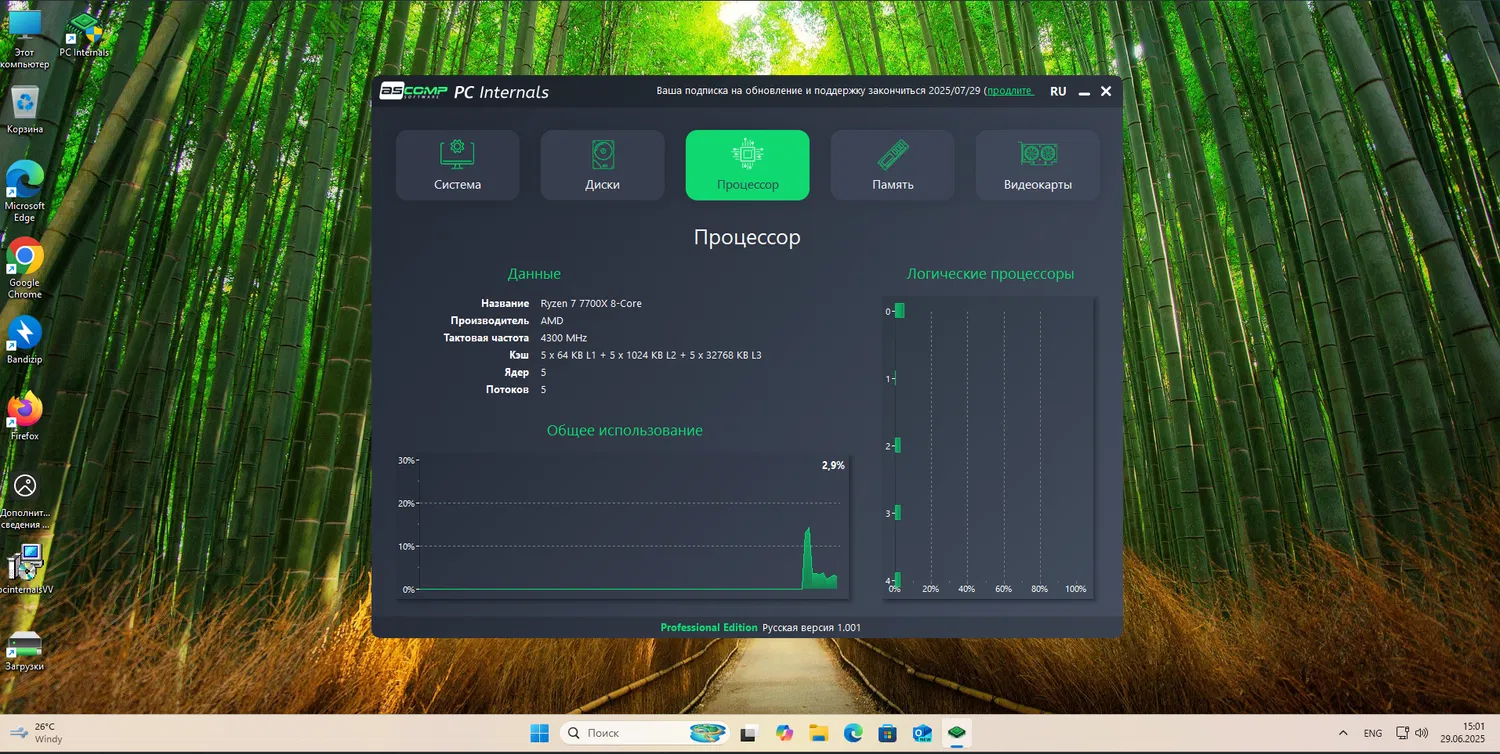Image resolution: width=1500 pixels, height=754 pixels.
Task: Click the island picture in the search box
Action: pos(708,733)
